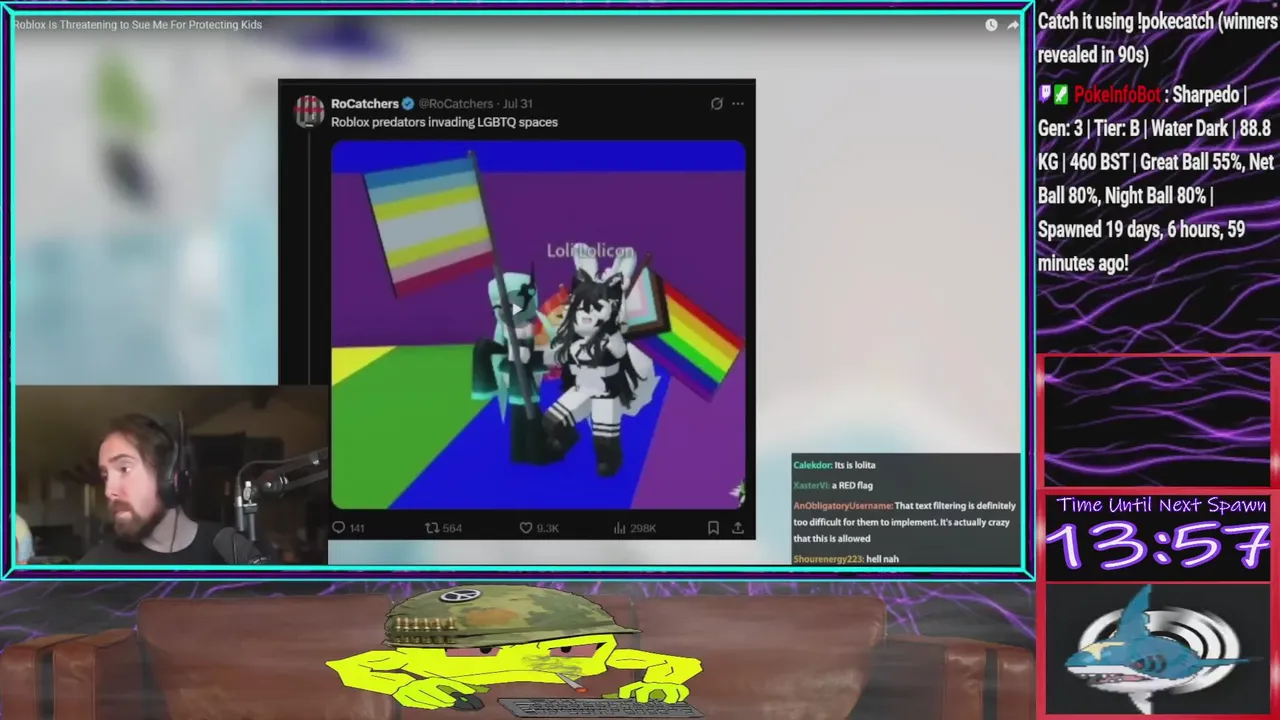1280x720 pixels.
Task: Open the video title link about Roblox
Action: click(138, 25)
